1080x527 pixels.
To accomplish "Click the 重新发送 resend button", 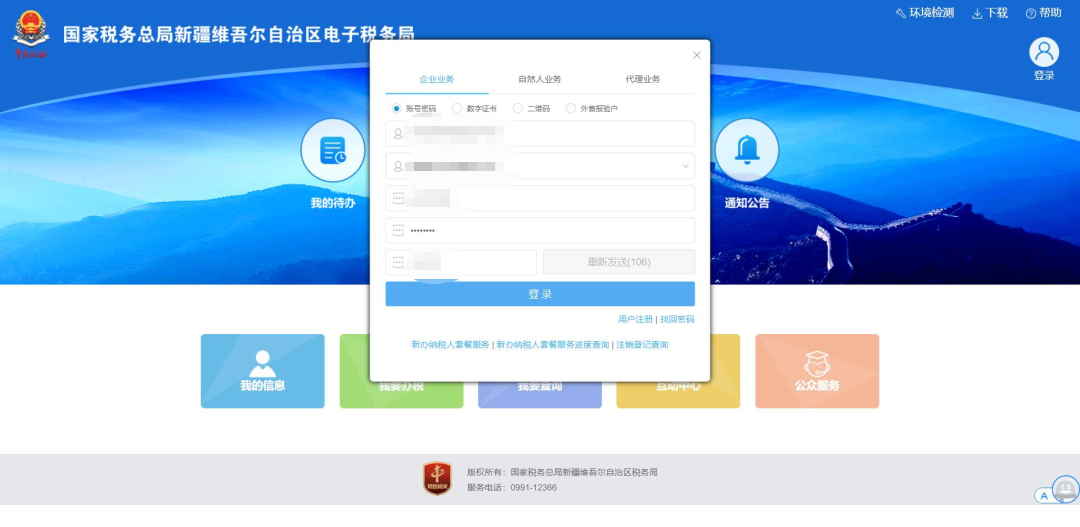I will pyautogui.click(x=619, y=262).
